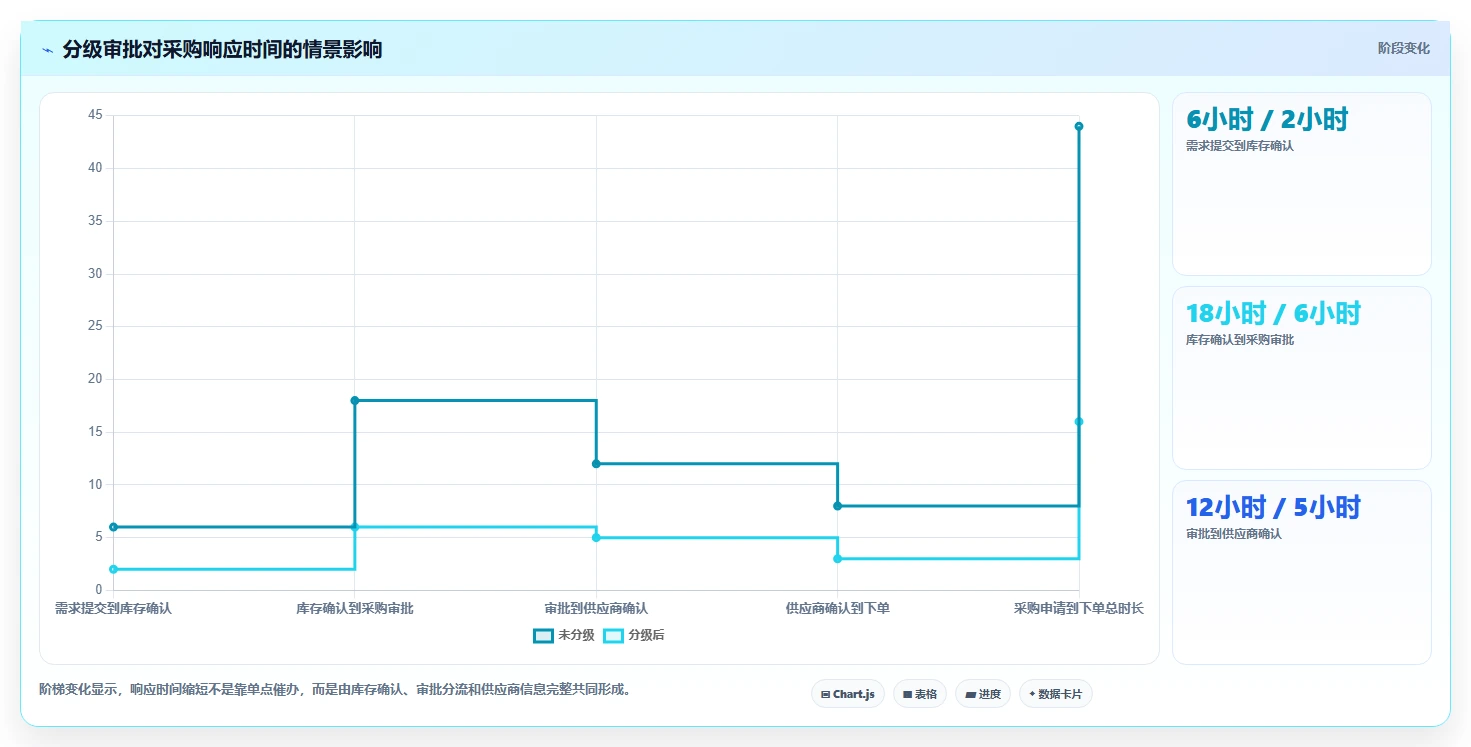Click the 库存确认到采购审批 caption in second card
Image resolution: width=1471 pixels, height=747 pixels.
1240,340
